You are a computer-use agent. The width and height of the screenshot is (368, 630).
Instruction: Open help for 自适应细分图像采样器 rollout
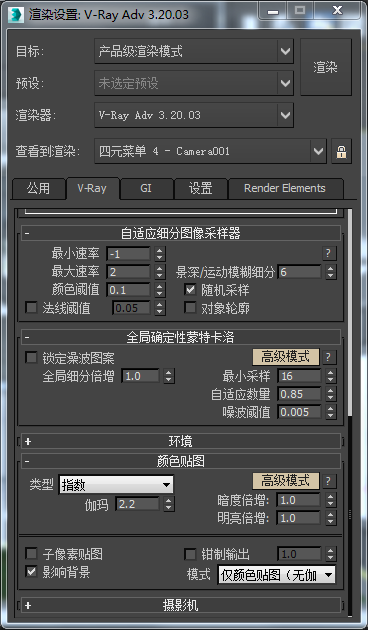(329, 254)
